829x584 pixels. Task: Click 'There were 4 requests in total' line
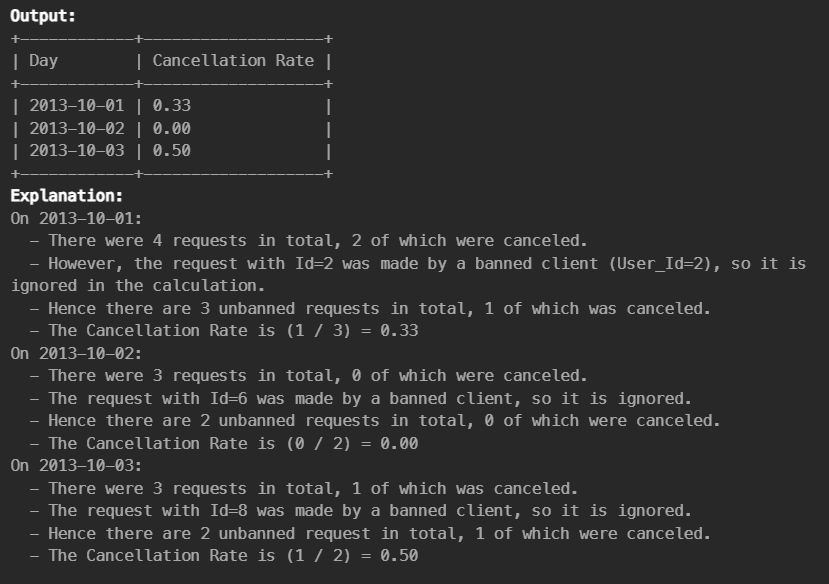(x=309, y=241)
